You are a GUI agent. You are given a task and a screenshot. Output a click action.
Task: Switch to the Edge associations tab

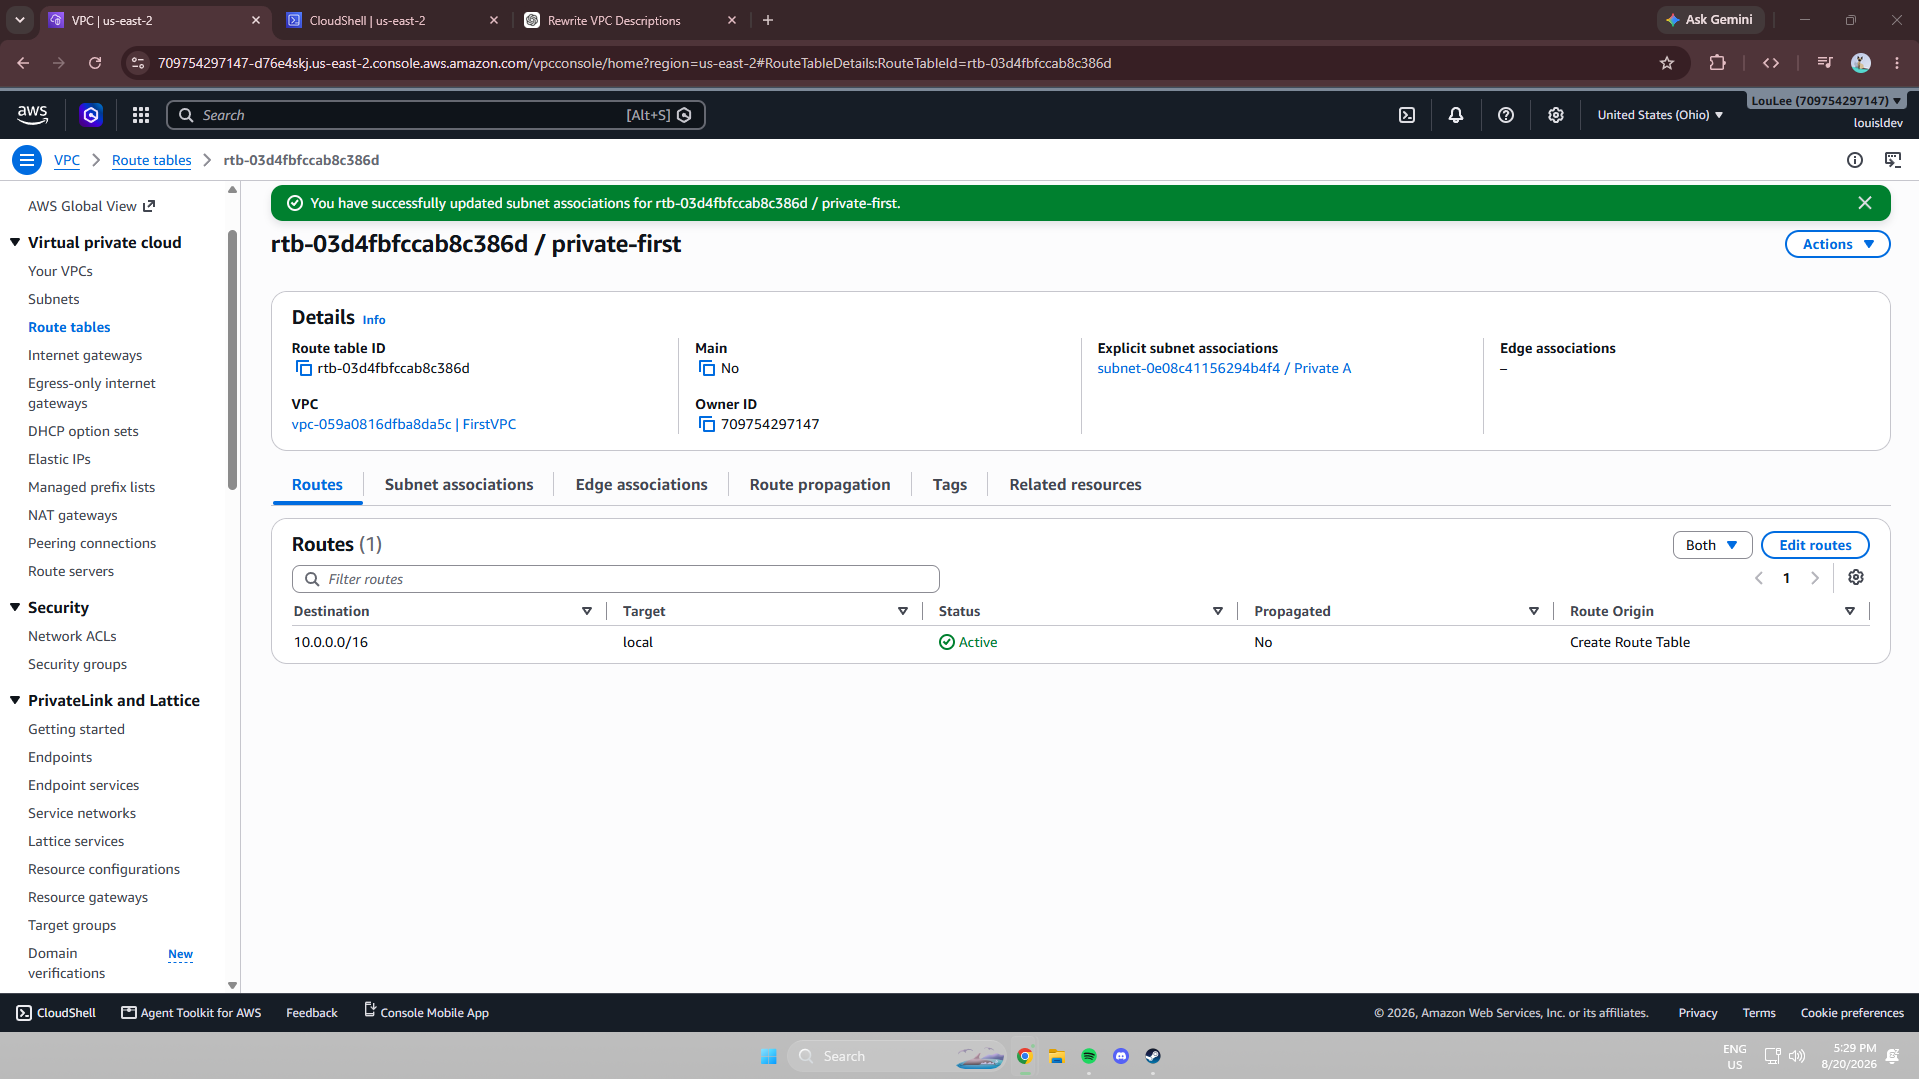(x=641, y=485)
